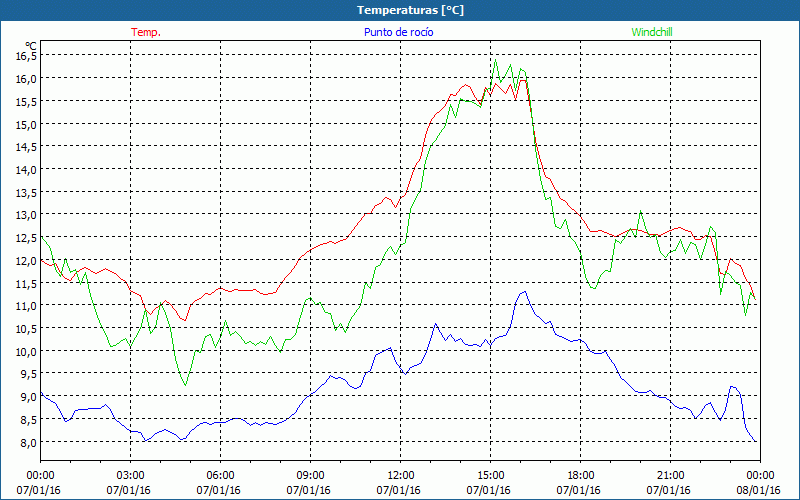
Task: Click the 18:00 time axis label
Action: click(x=581, y=476)
